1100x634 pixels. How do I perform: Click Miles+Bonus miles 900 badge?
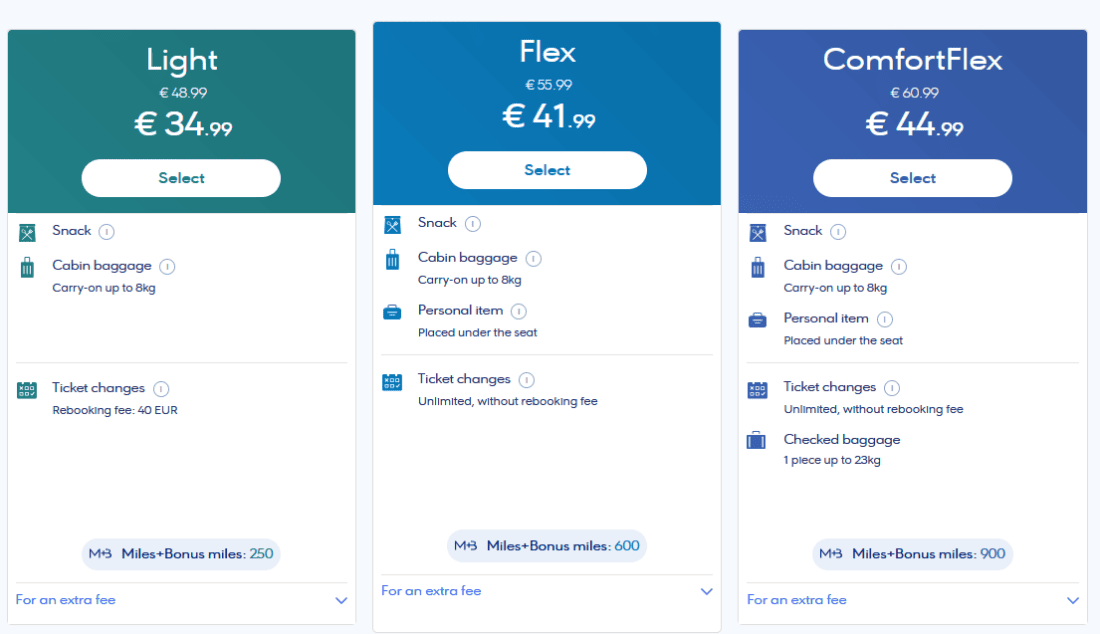pyautogui.click(x=912, y=554)
